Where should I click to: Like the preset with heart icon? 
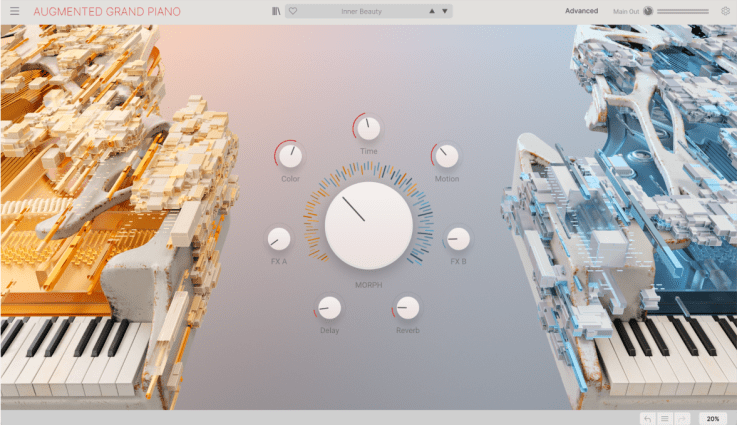293,11
